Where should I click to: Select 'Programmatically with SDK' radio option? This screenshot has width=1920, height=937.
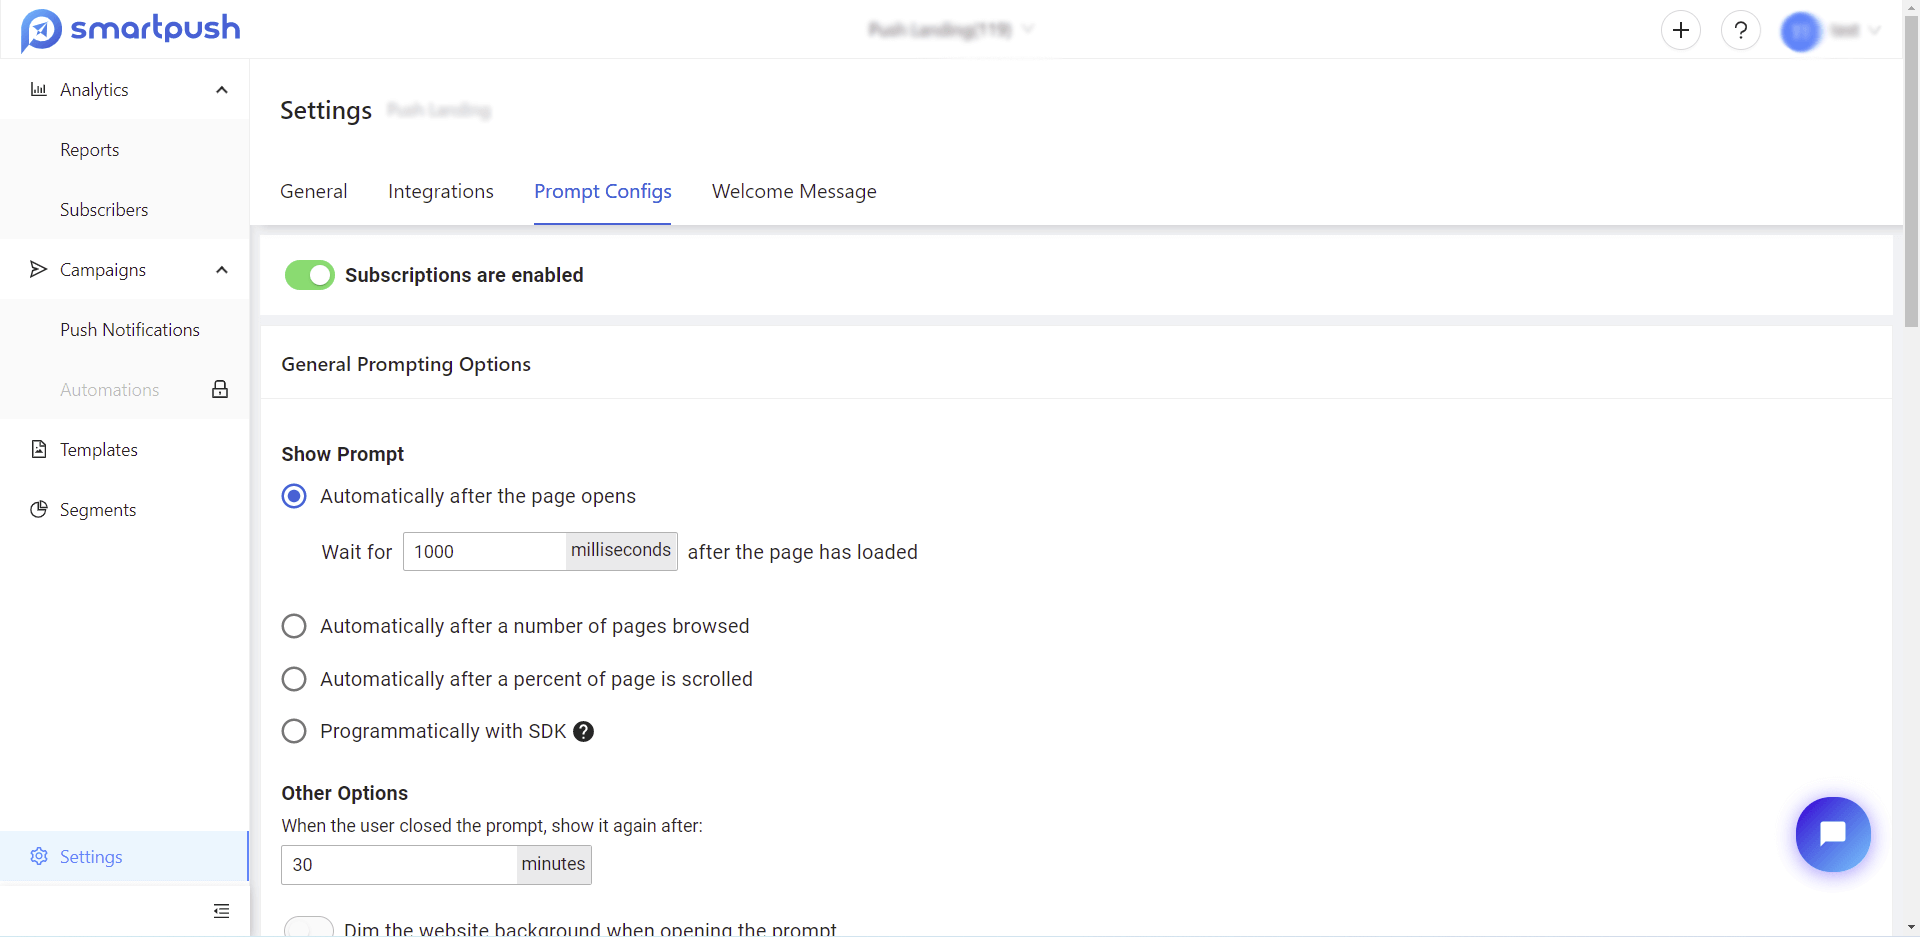[x=294, y=731]
